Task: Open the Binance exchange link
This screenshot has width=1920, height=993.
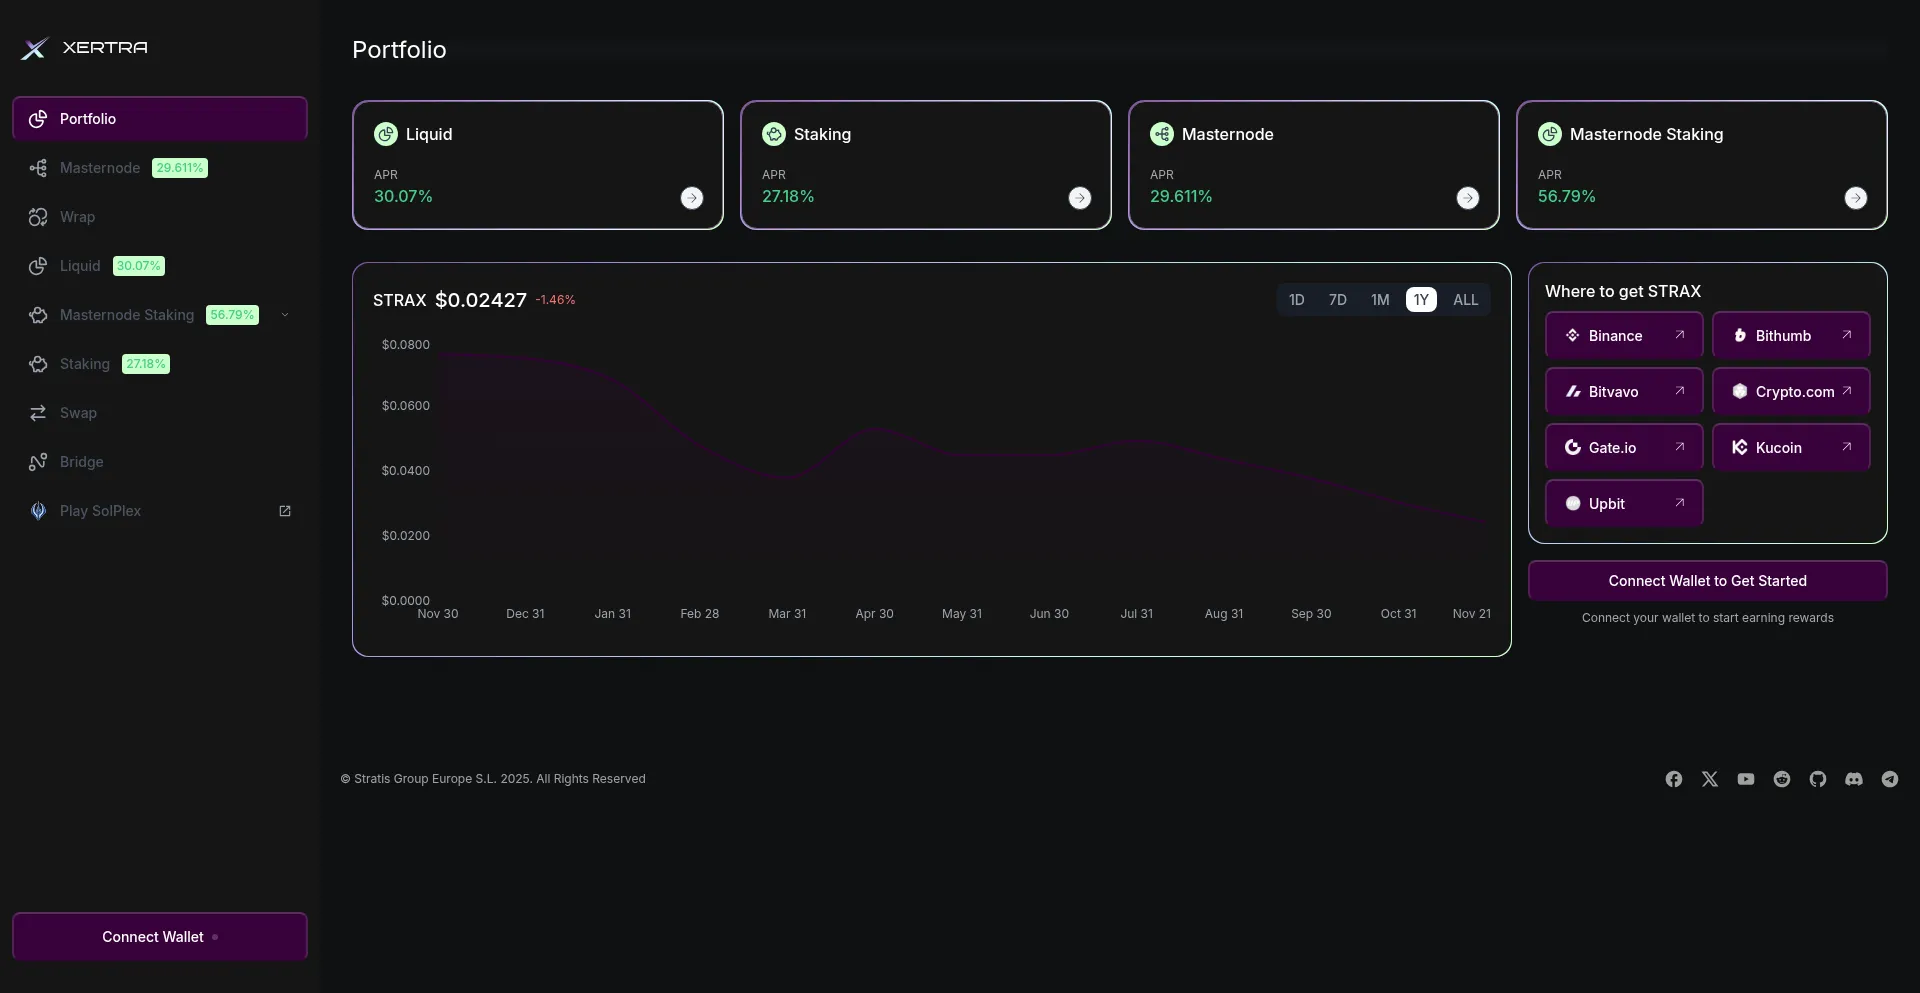Action: click(x=1623, y=336)
